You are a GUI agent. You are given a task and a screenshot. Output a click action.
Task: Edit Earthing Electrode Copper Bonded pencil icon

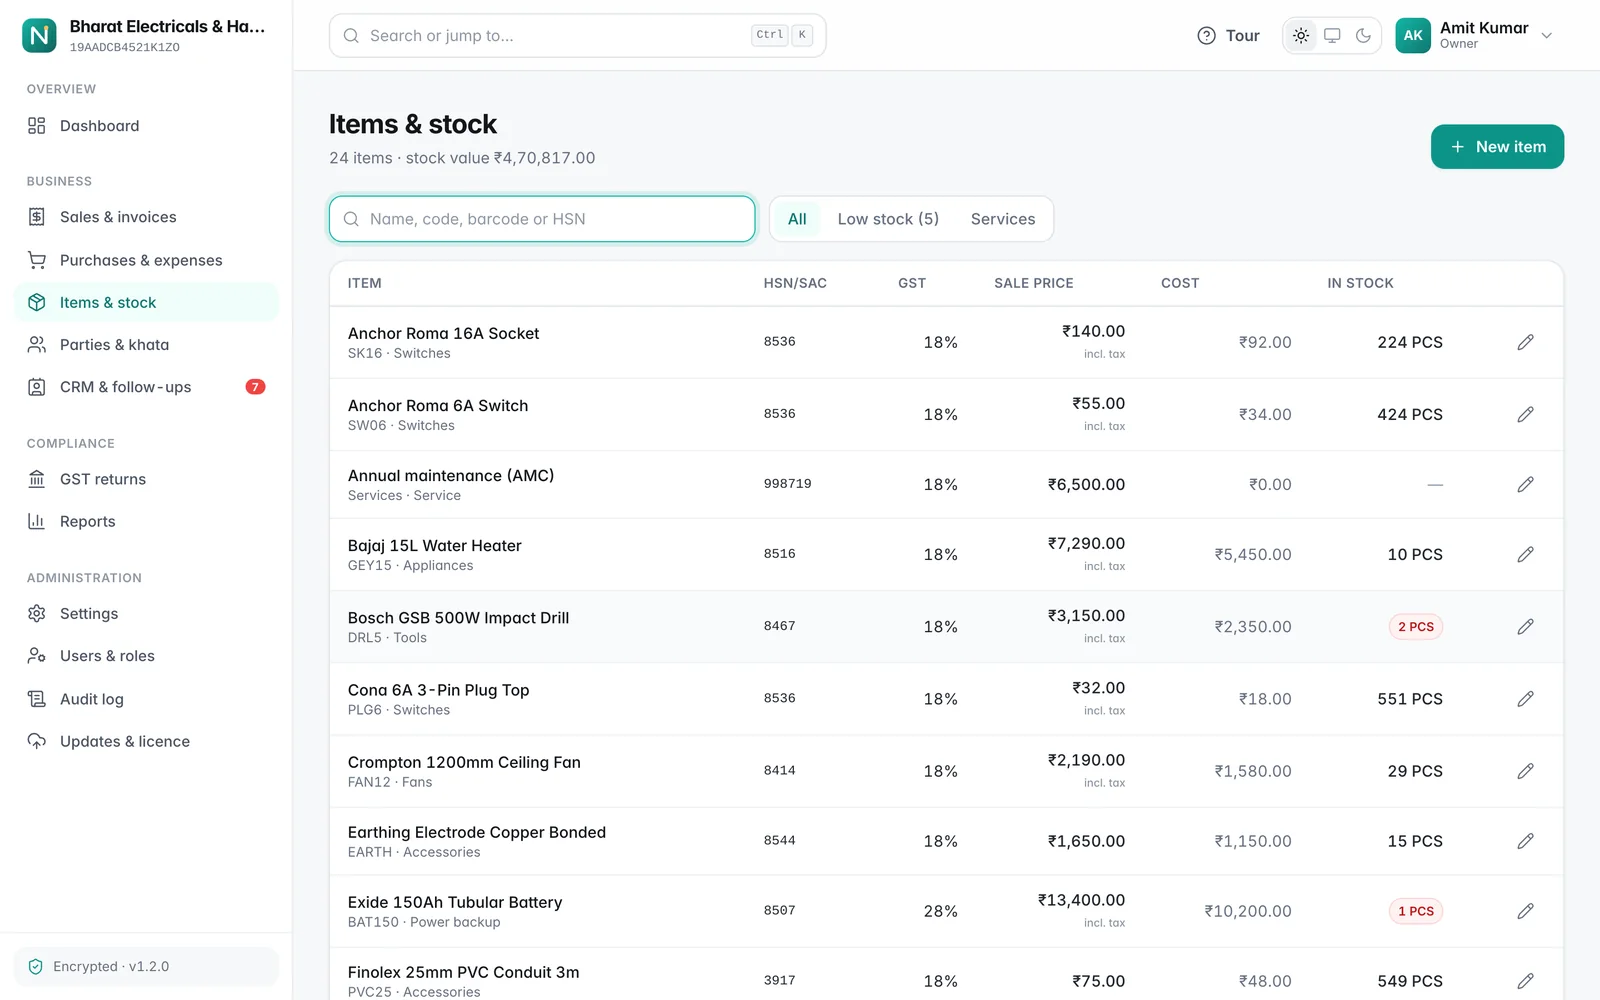[1525, 841]
